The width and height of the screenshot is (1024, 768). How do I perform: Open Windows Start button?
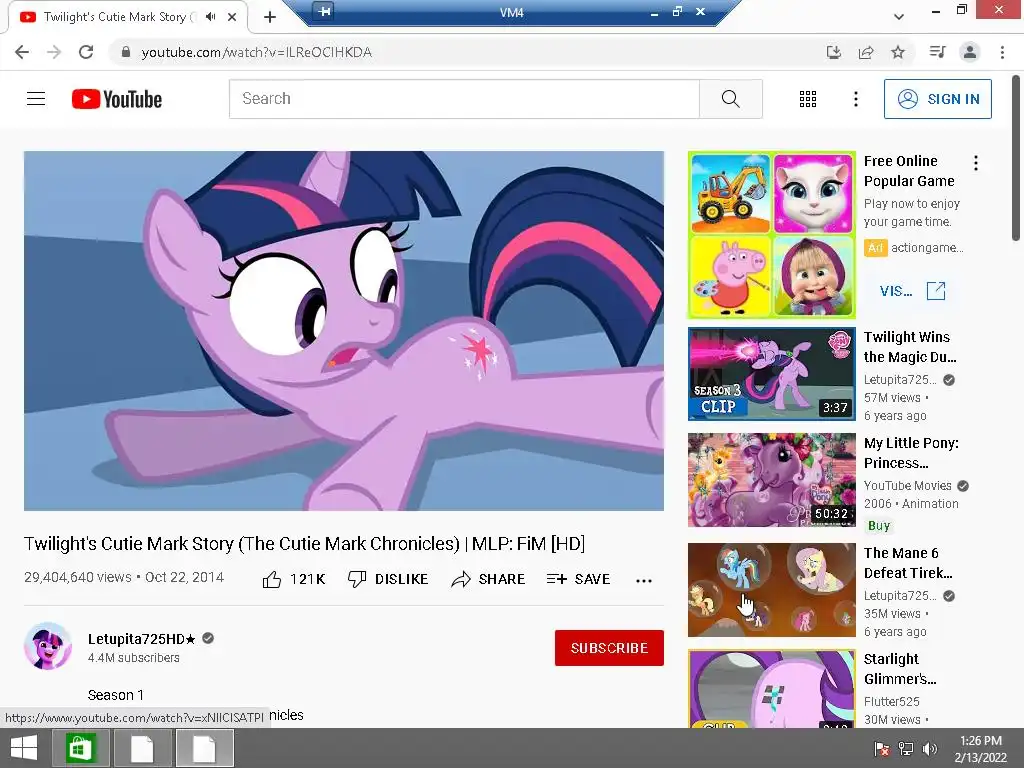click(x=24, y=748)
